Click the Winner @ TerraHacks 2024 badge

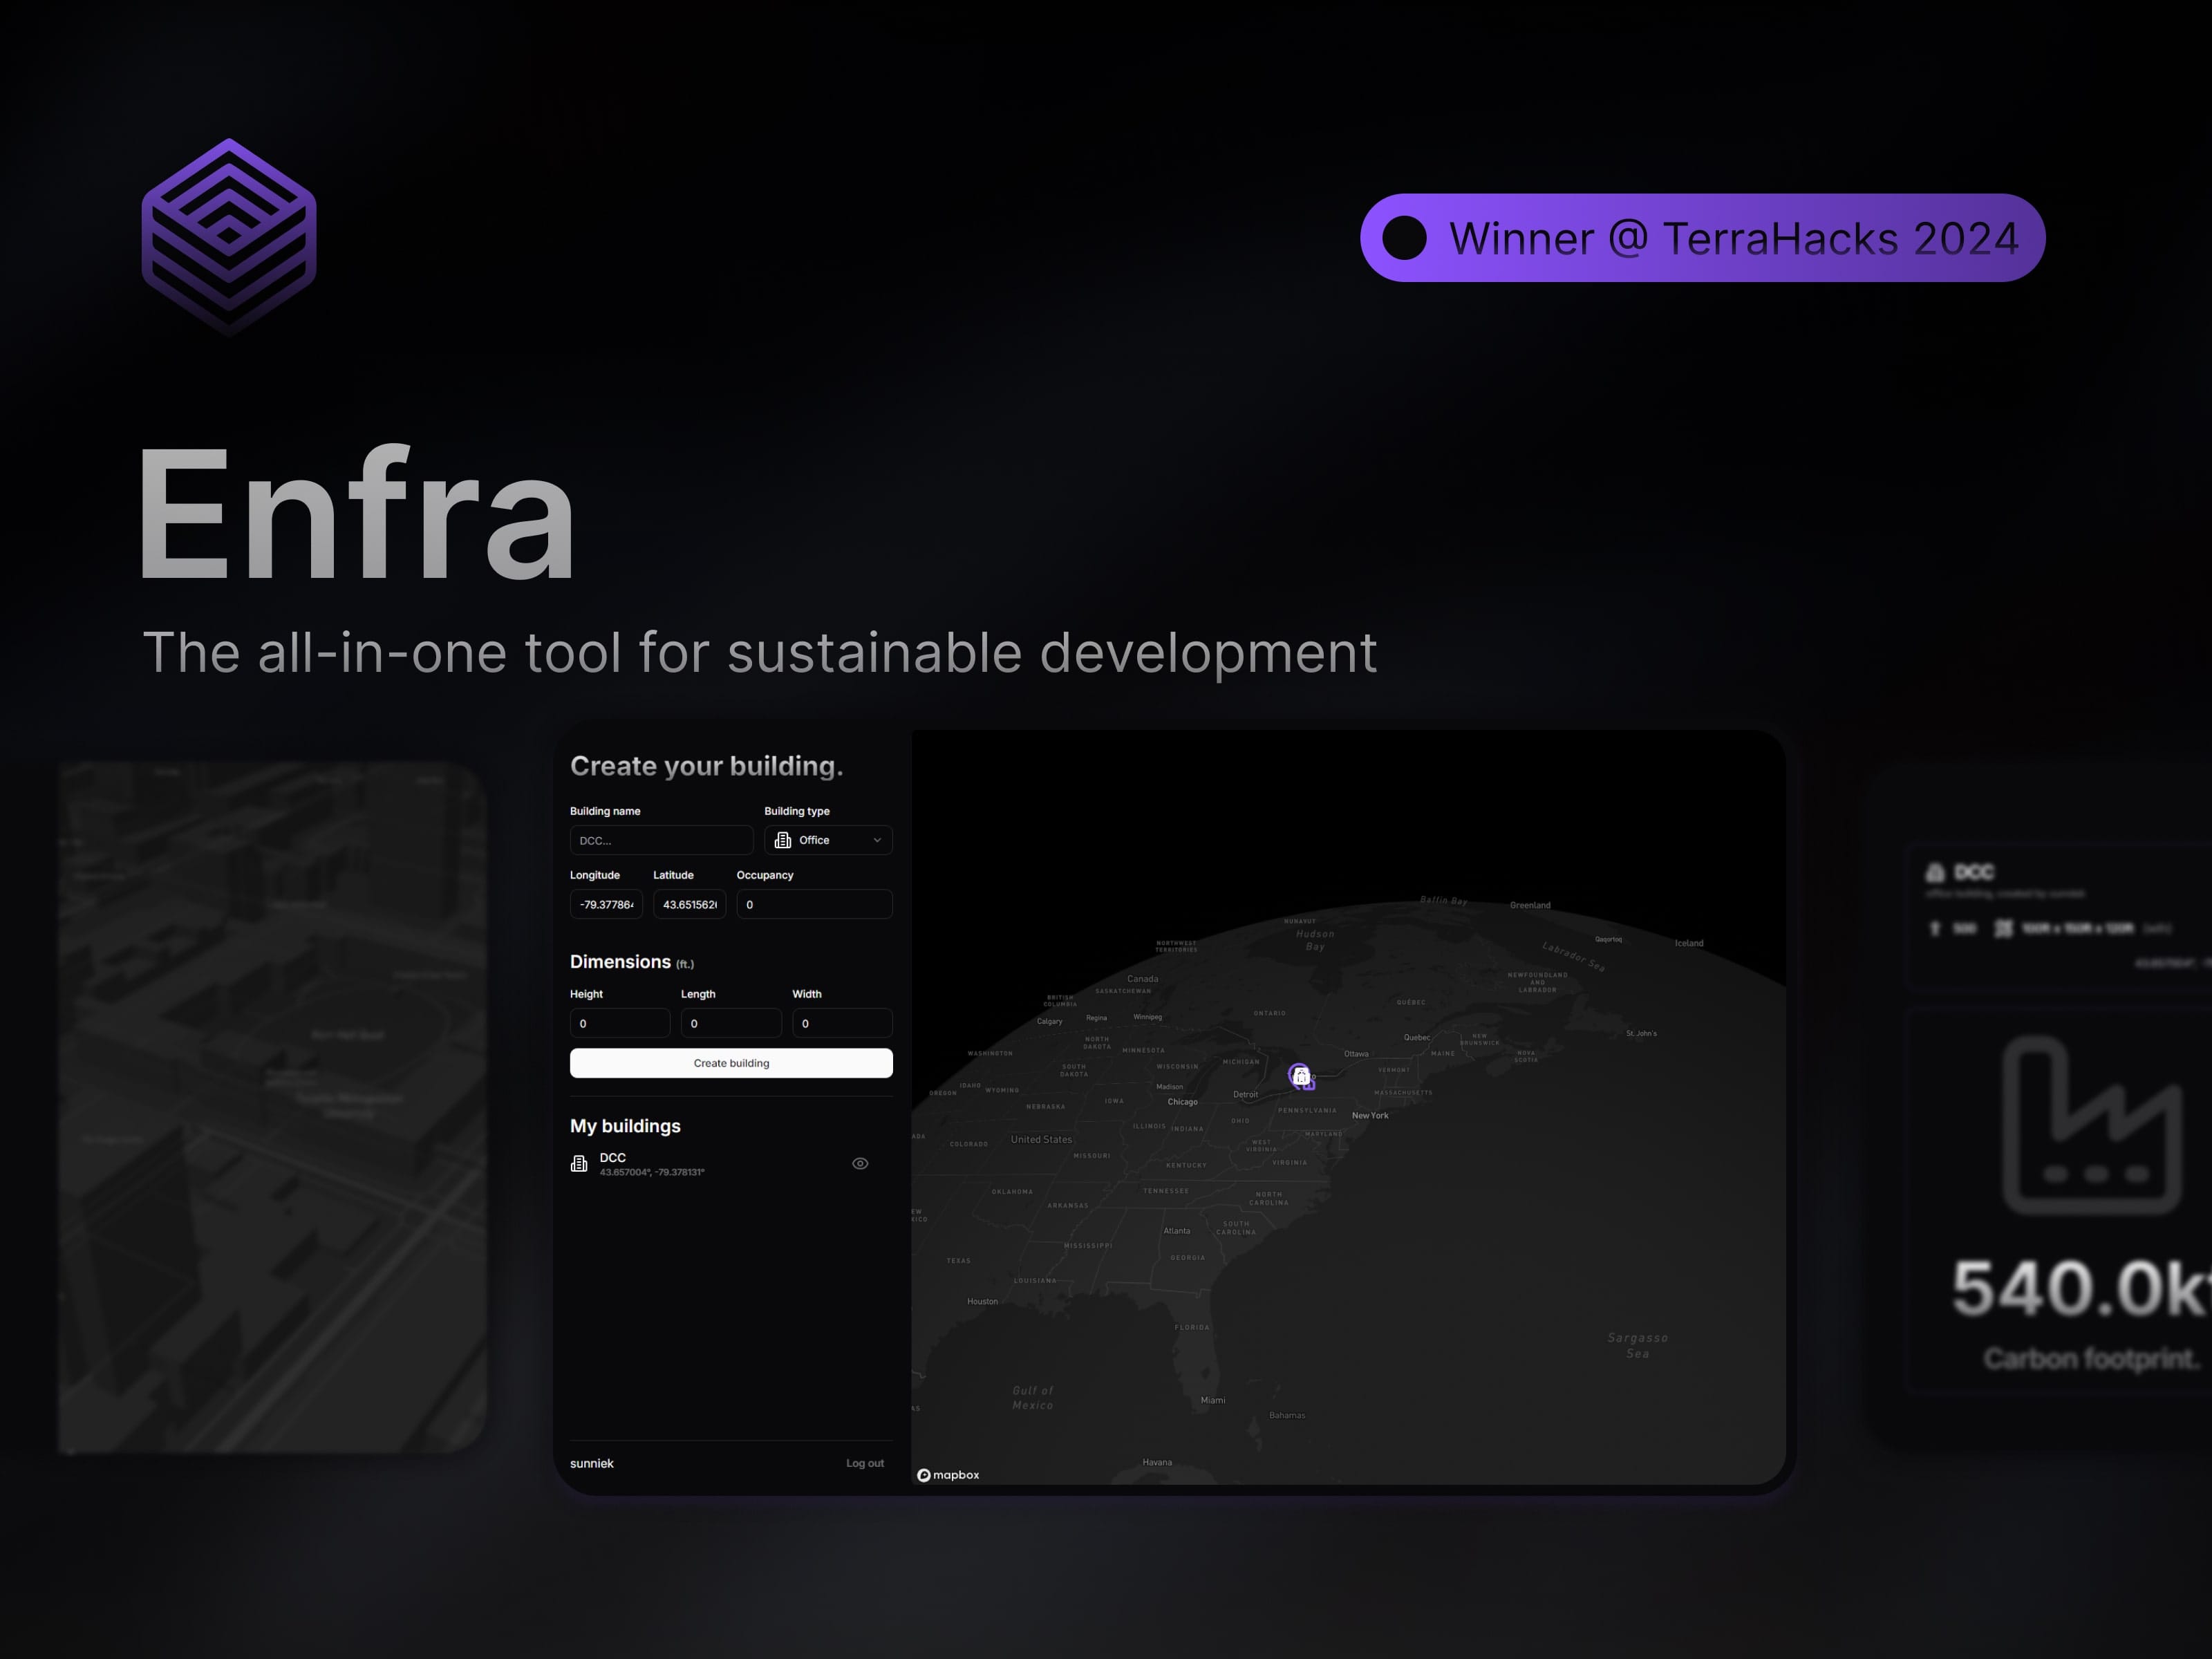pos(1702,238)
